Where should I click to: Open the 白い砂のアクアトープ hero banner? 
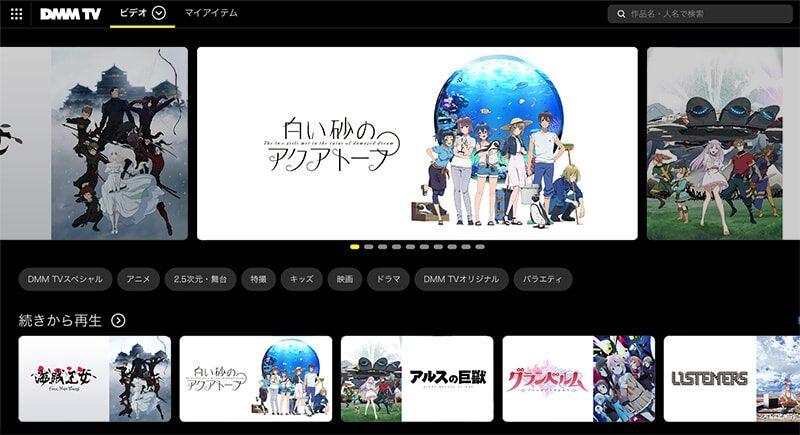417,144
